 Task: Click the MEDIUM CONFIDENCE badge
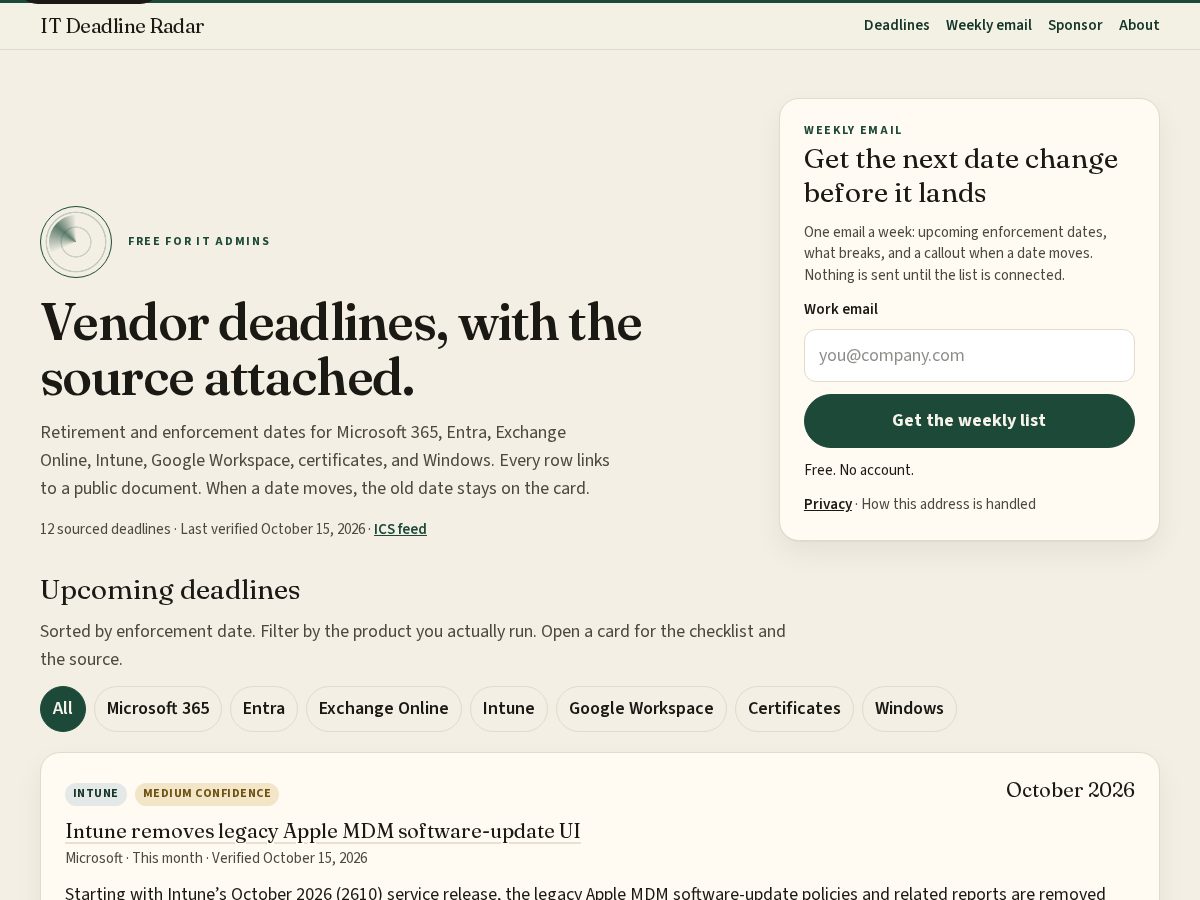click(207, 794)
